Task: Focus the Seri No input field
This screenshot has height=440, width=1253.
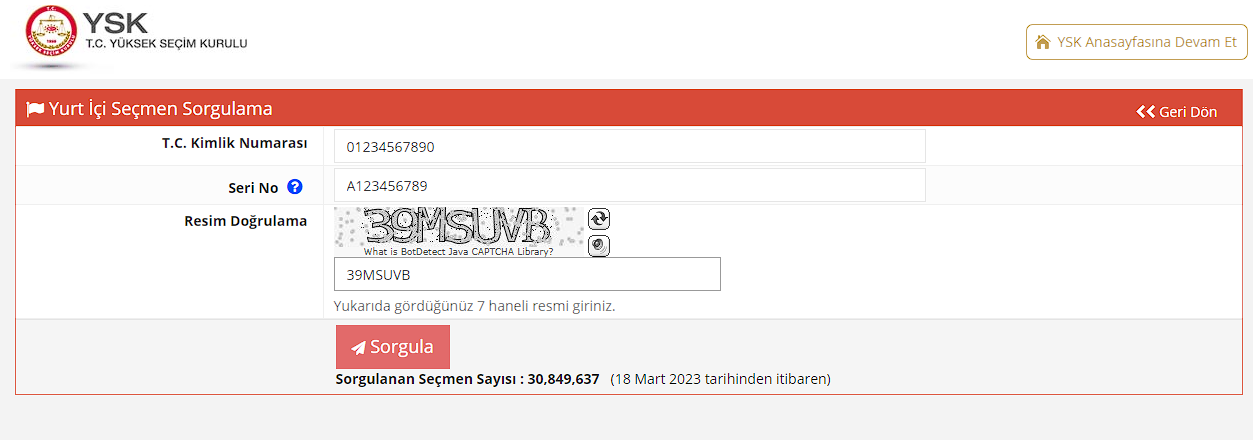Action: [x=630, y=185]
